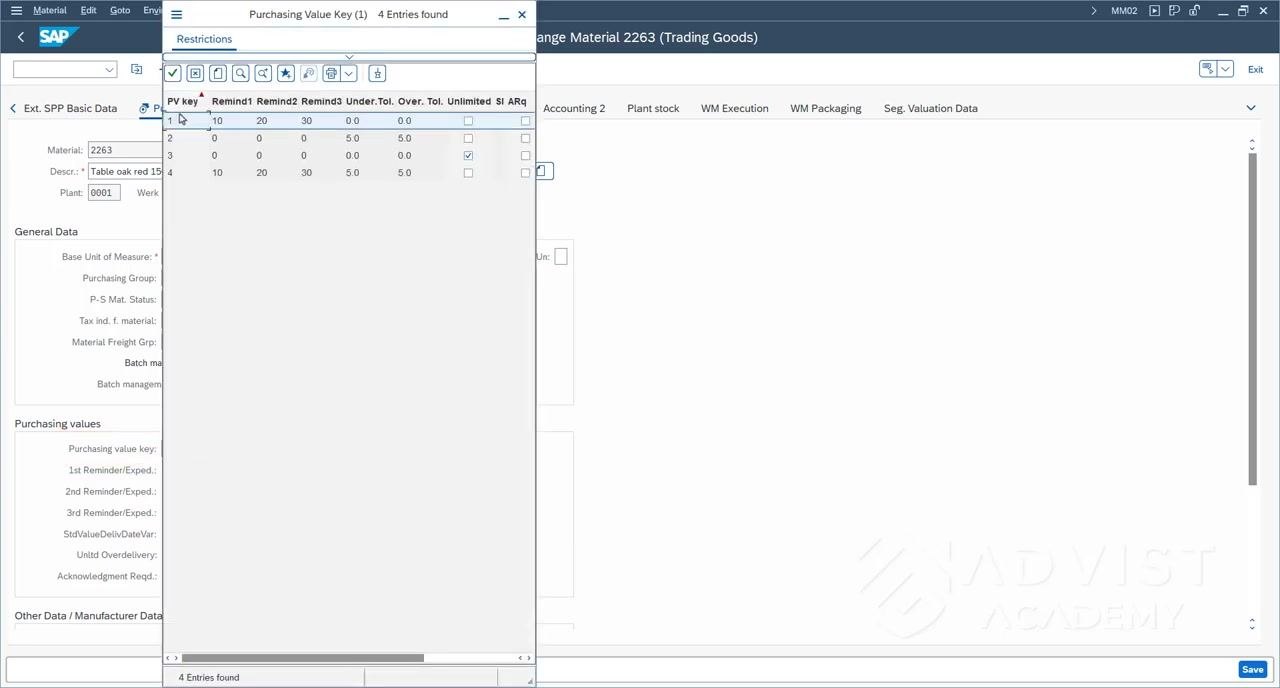1280x688 pixels.
Task: Open the Plant stock tab
Action: point(653,108)
